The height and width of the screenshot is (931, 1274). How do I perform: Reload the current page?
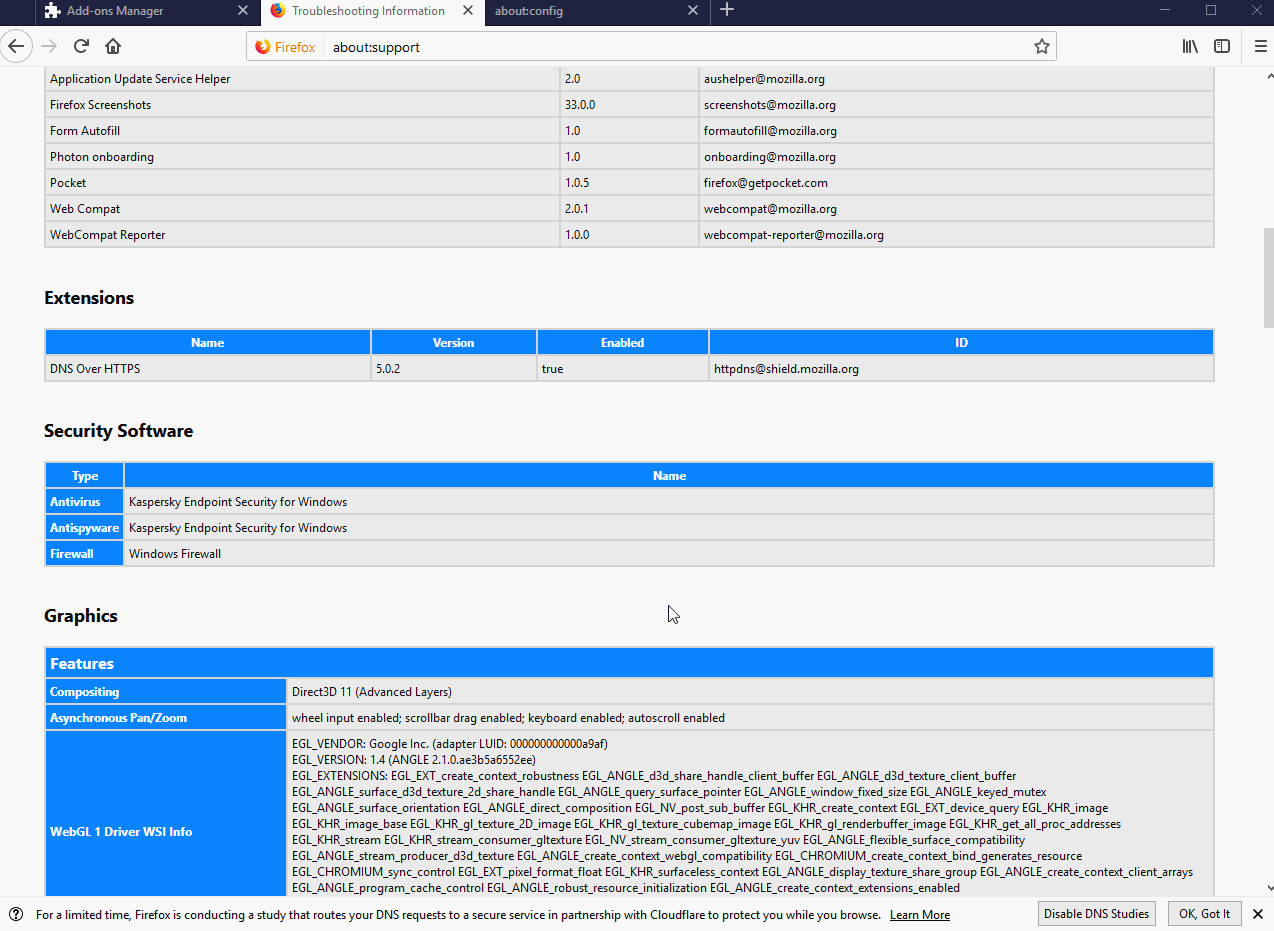click(82, 46)
